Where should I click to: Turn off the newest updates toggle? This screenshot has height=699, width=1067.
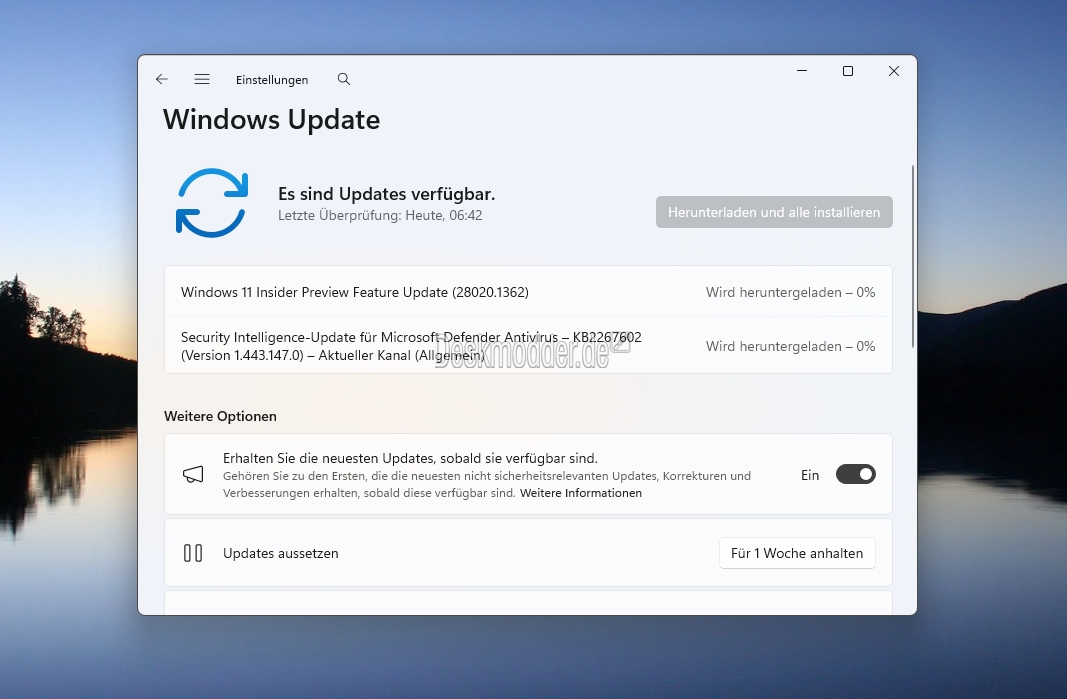click(x=855, y=474)
